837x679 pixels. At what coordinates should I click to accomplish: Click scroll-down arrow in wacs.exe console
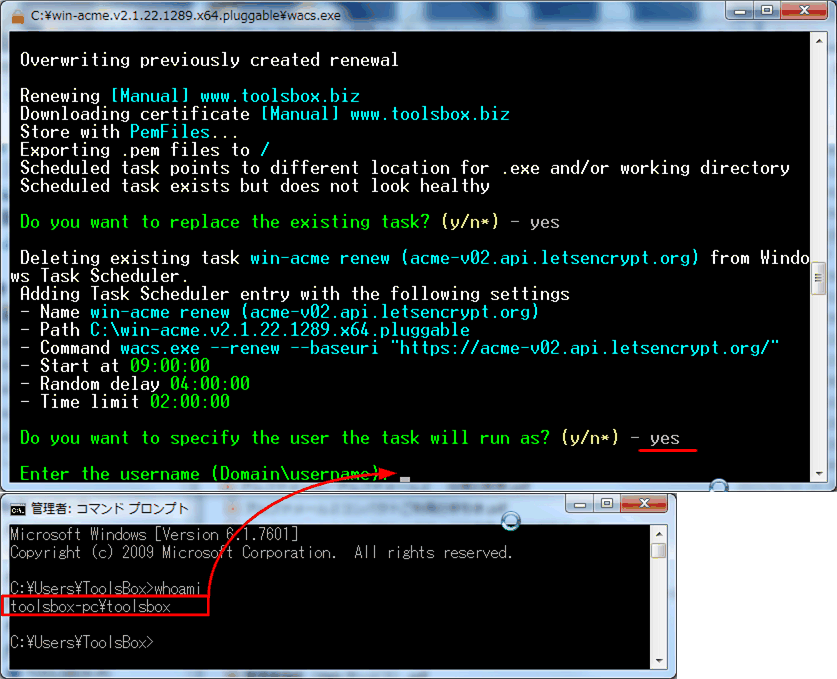819,473
